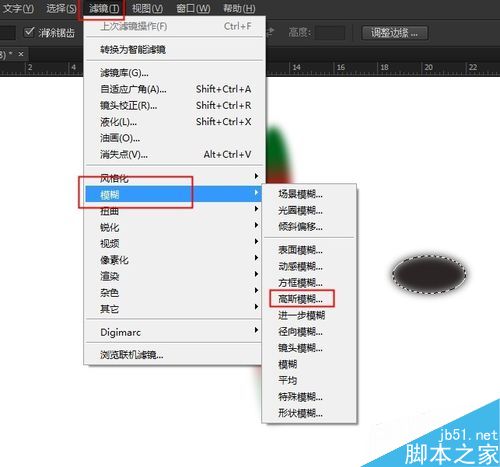Open the 窗口(W) menu
The image size is (500, 467).
(193, 8)
